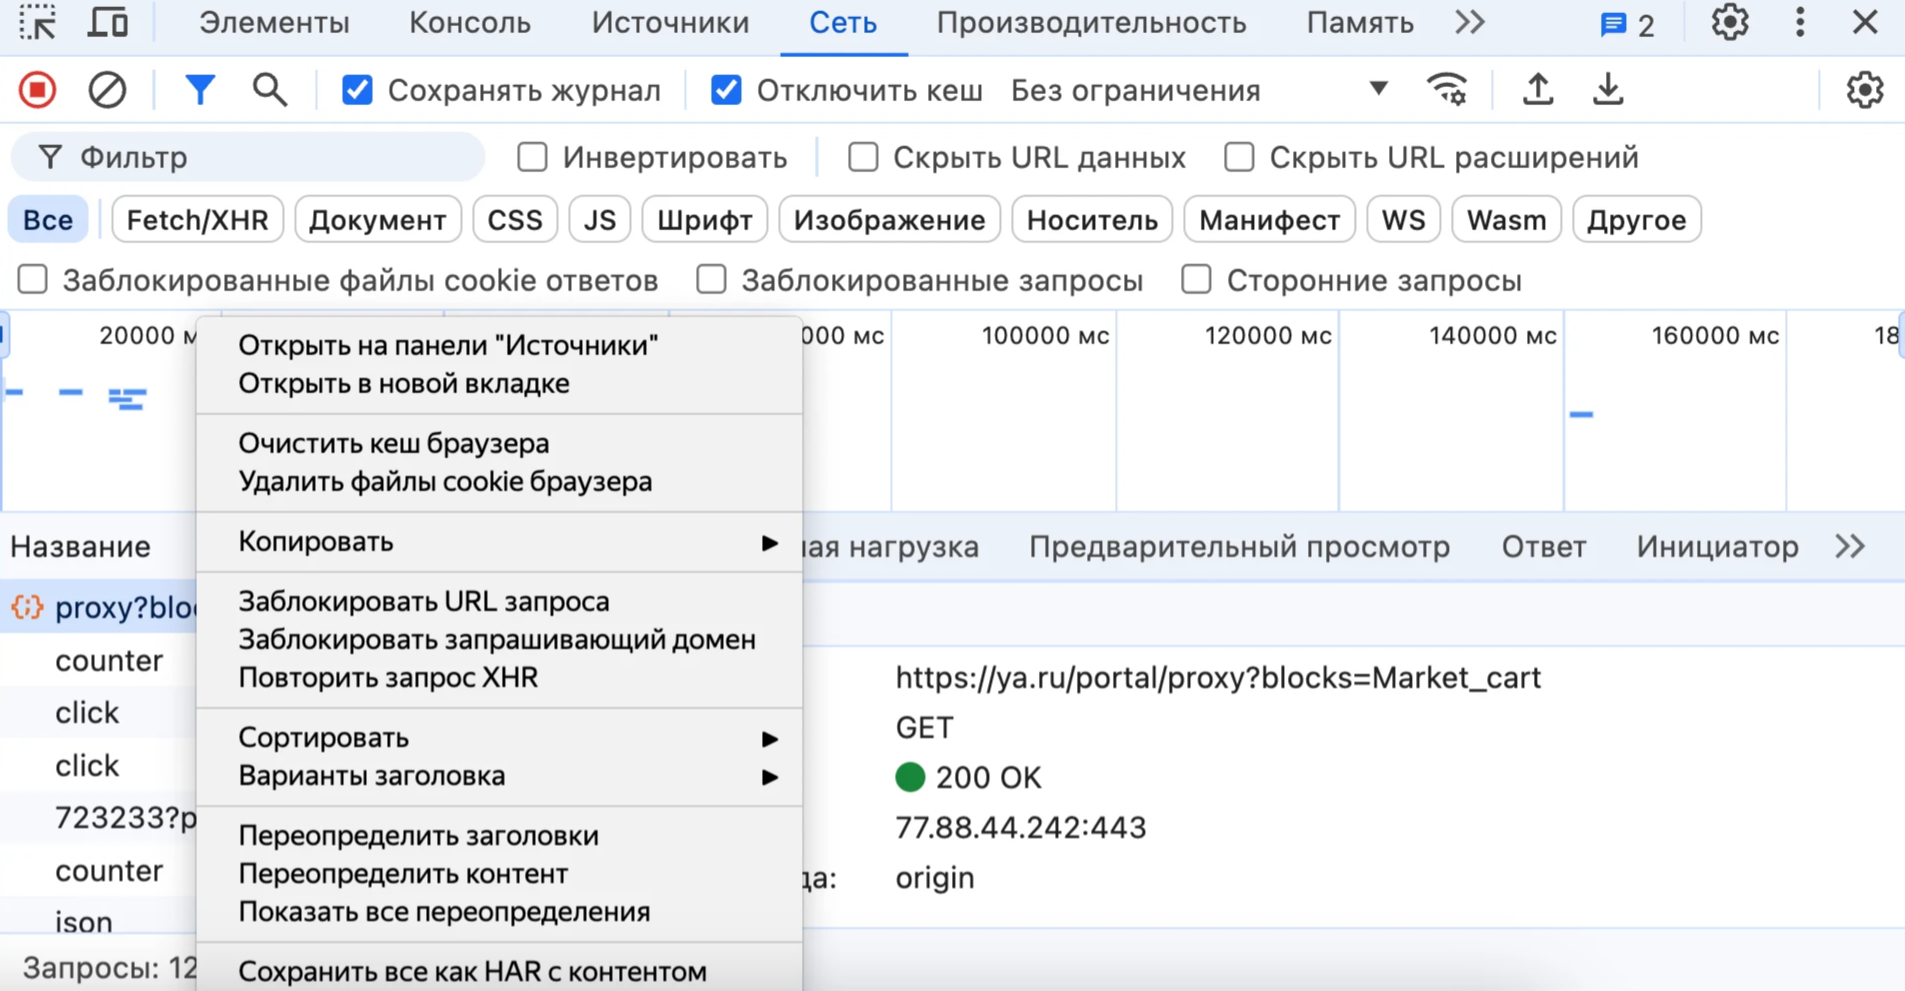Enable Инвертировать filter checkbox
This screenshot has width=1905, height=991.
click(x=531, y=157)
